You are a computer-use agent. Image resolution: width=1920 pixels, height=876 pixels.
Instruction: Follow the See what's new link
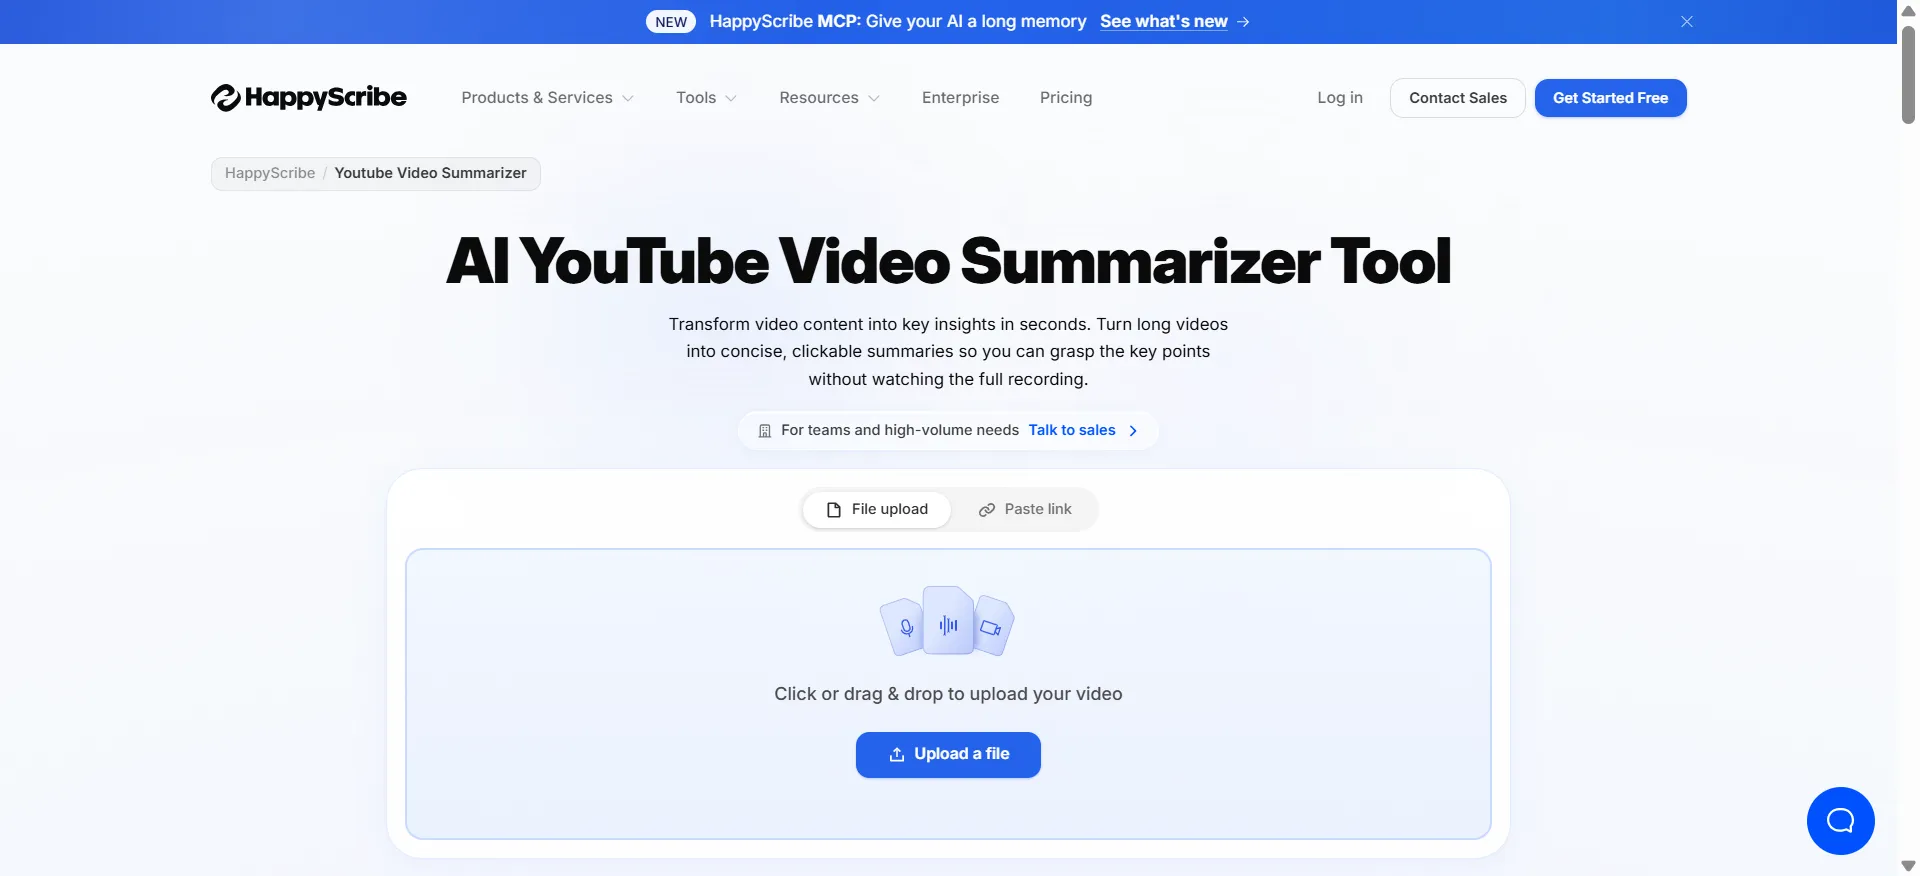point(1164,22)
